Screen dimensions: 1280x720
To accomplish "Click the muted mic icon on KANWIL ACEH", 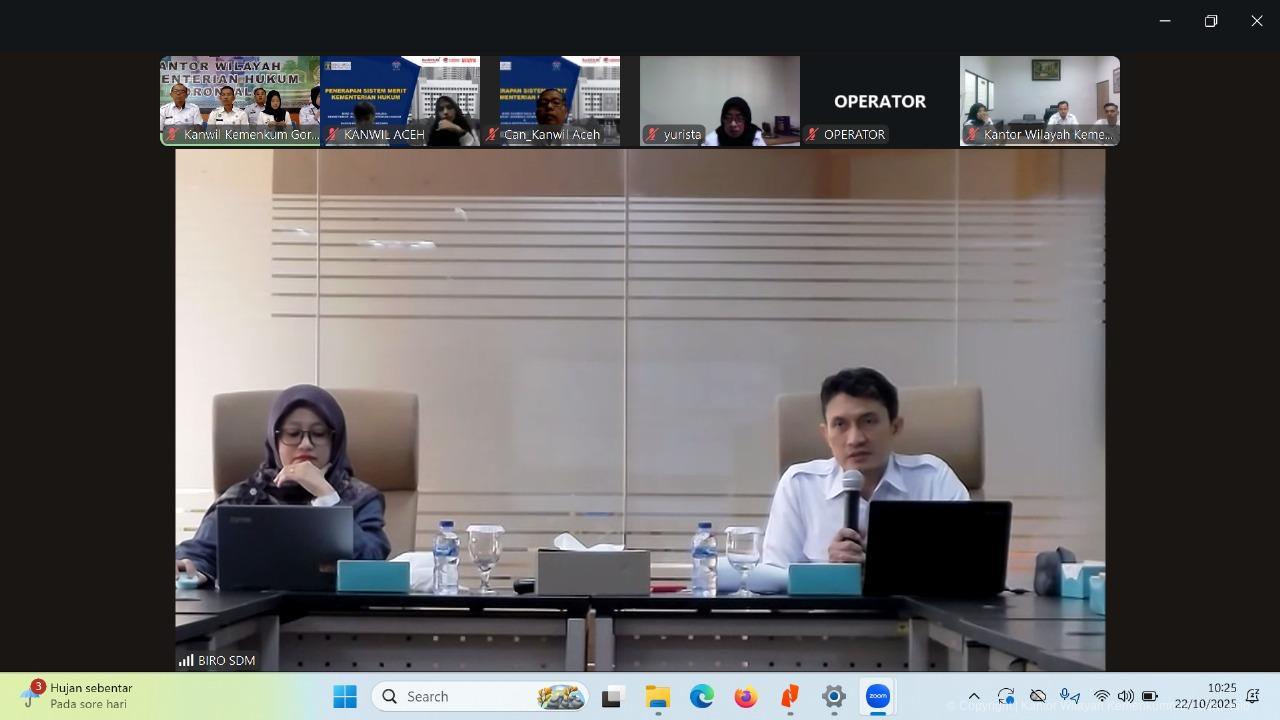I will click(x=333, y=134).
